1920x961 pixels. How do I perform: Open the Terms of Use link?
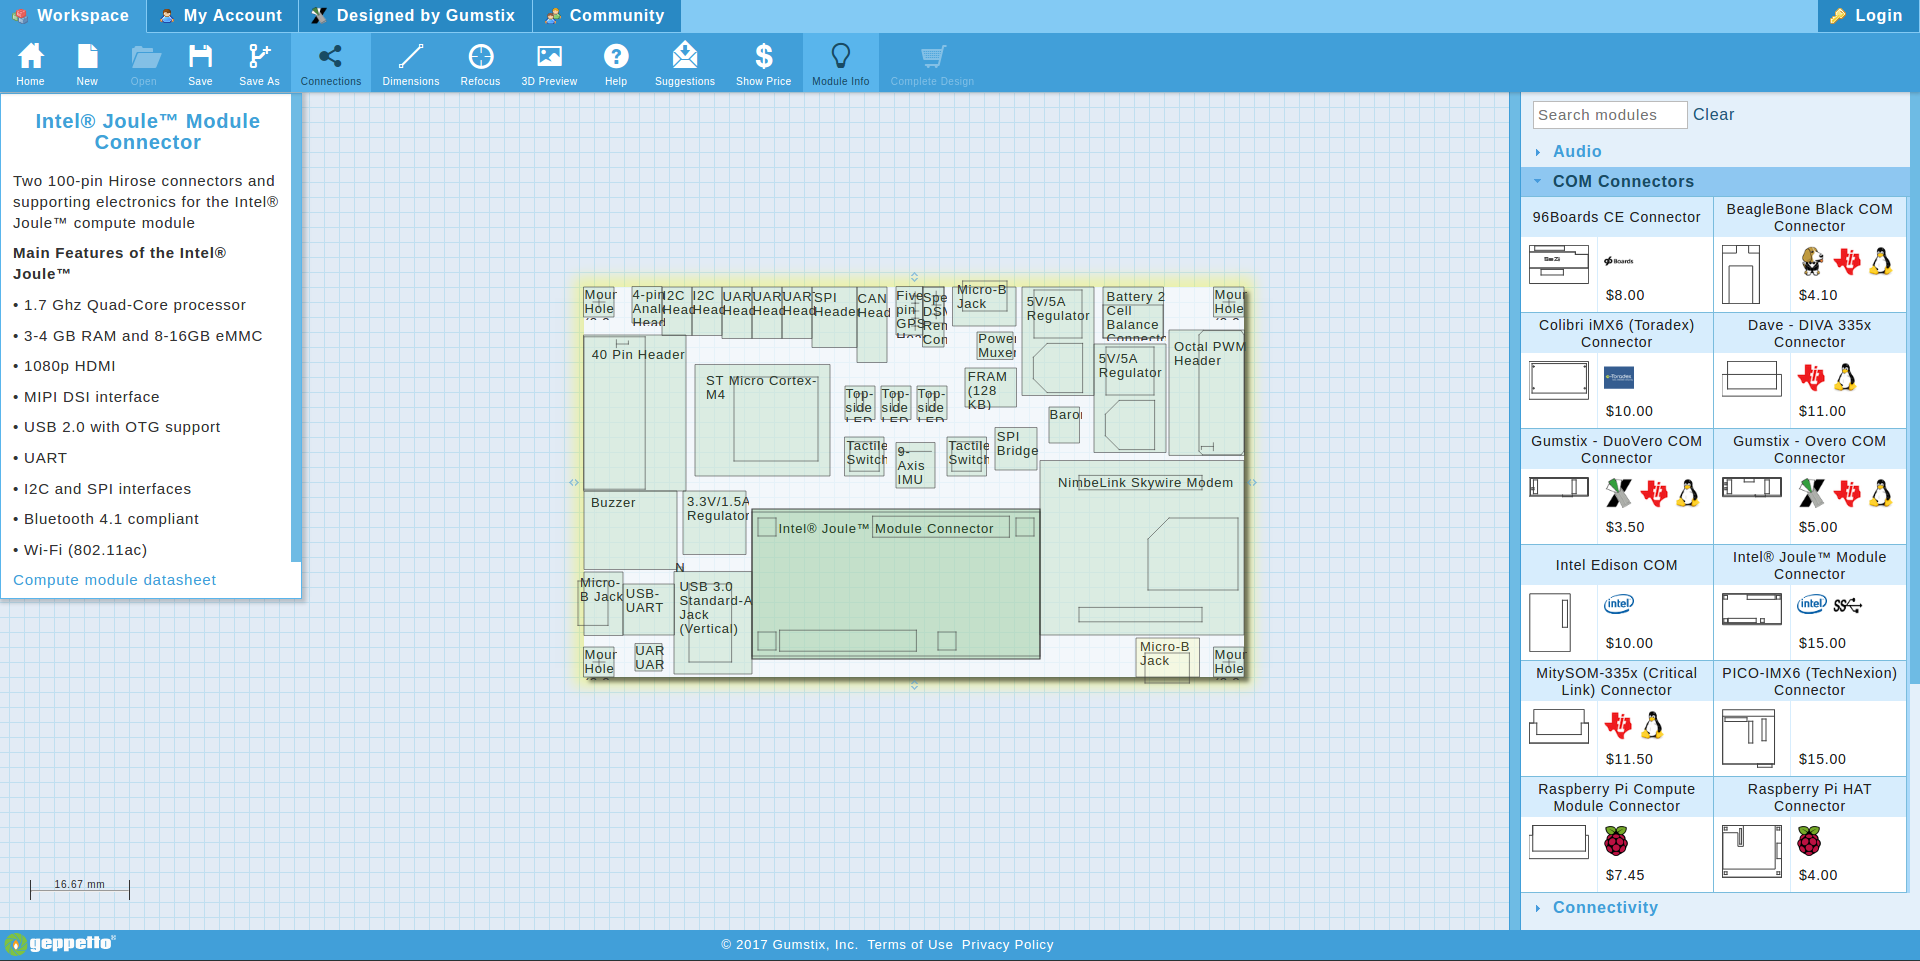pyautogui.click(x=910, y=945)
